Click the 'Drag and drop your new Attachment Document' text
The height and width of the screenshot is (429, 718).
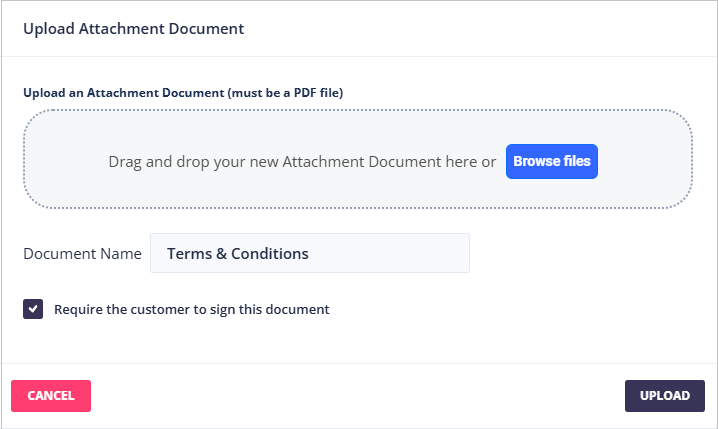click(301, 161)
